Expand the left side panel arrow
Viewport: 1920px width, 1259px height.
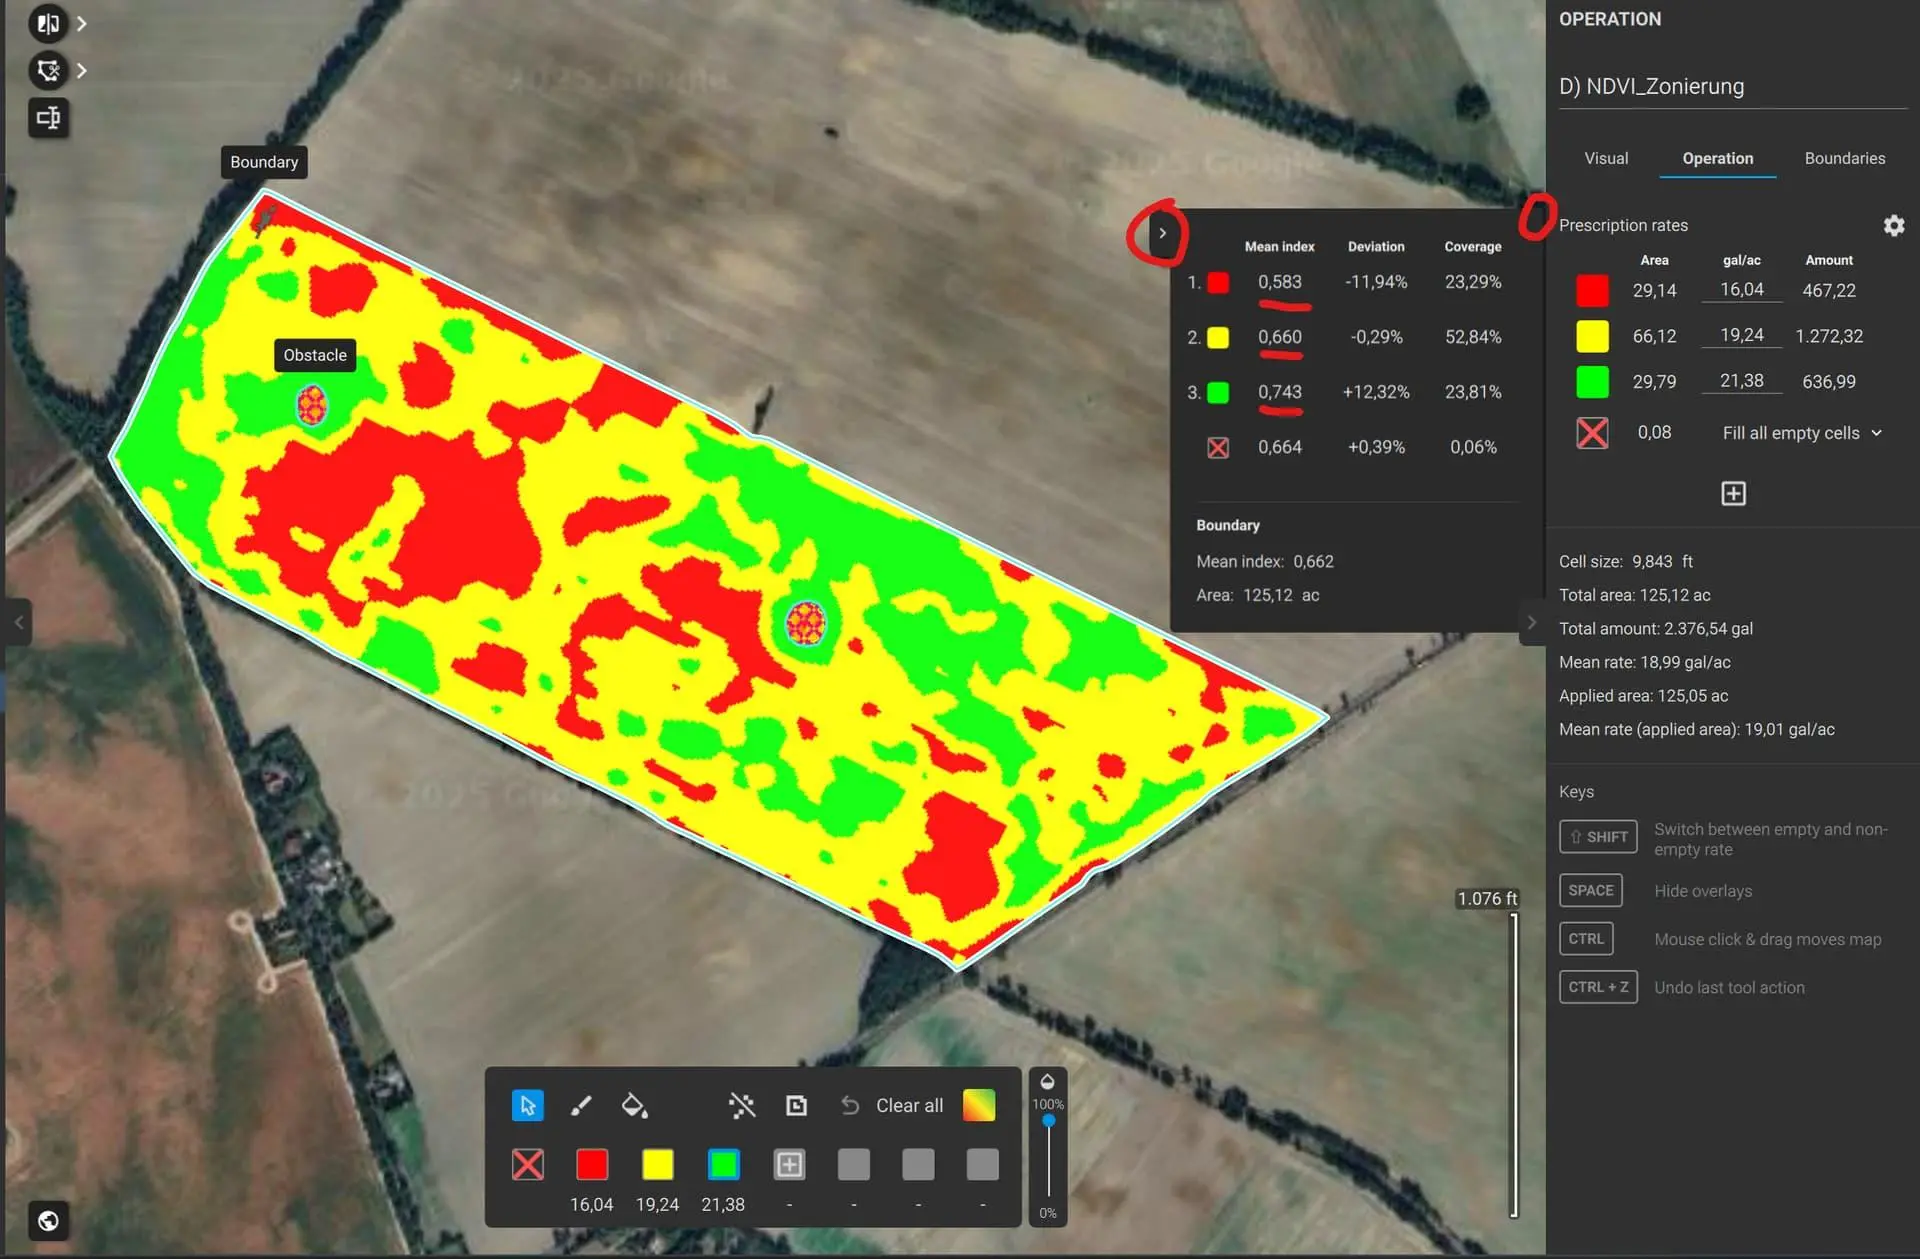[x=18, y=622]
